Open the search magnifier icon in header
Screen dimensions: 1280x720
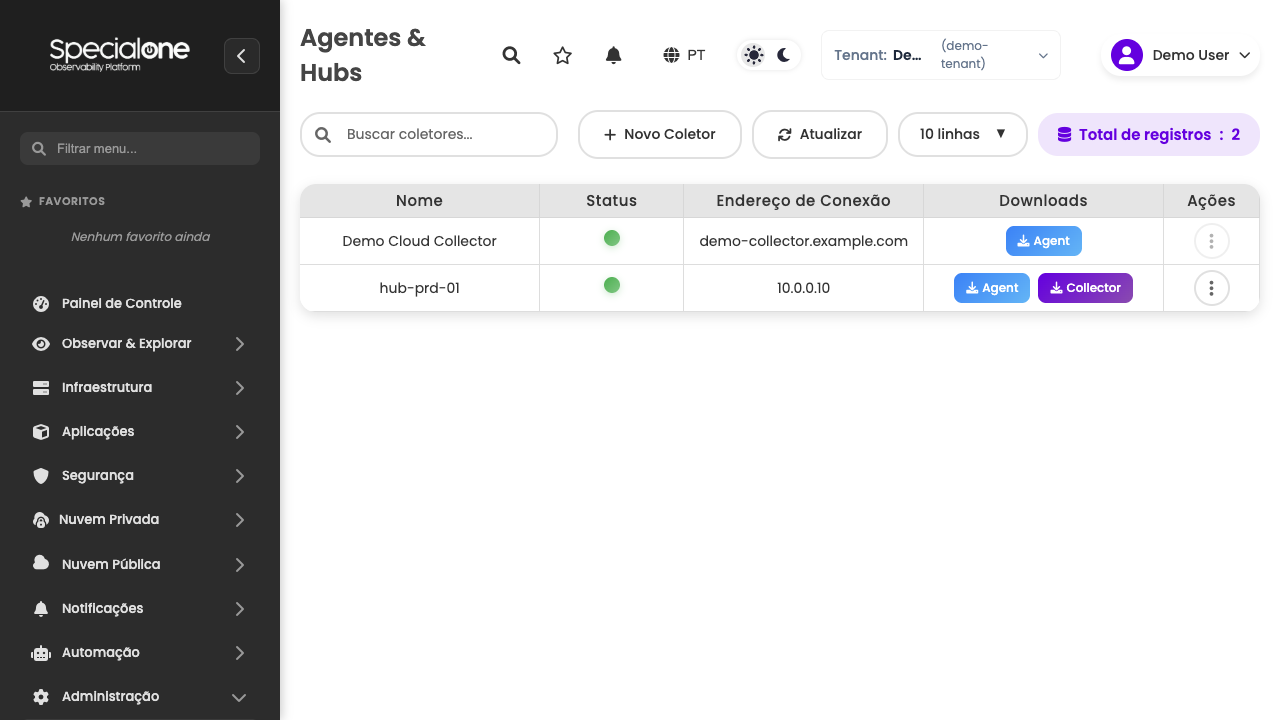click(x=511, y=55)
